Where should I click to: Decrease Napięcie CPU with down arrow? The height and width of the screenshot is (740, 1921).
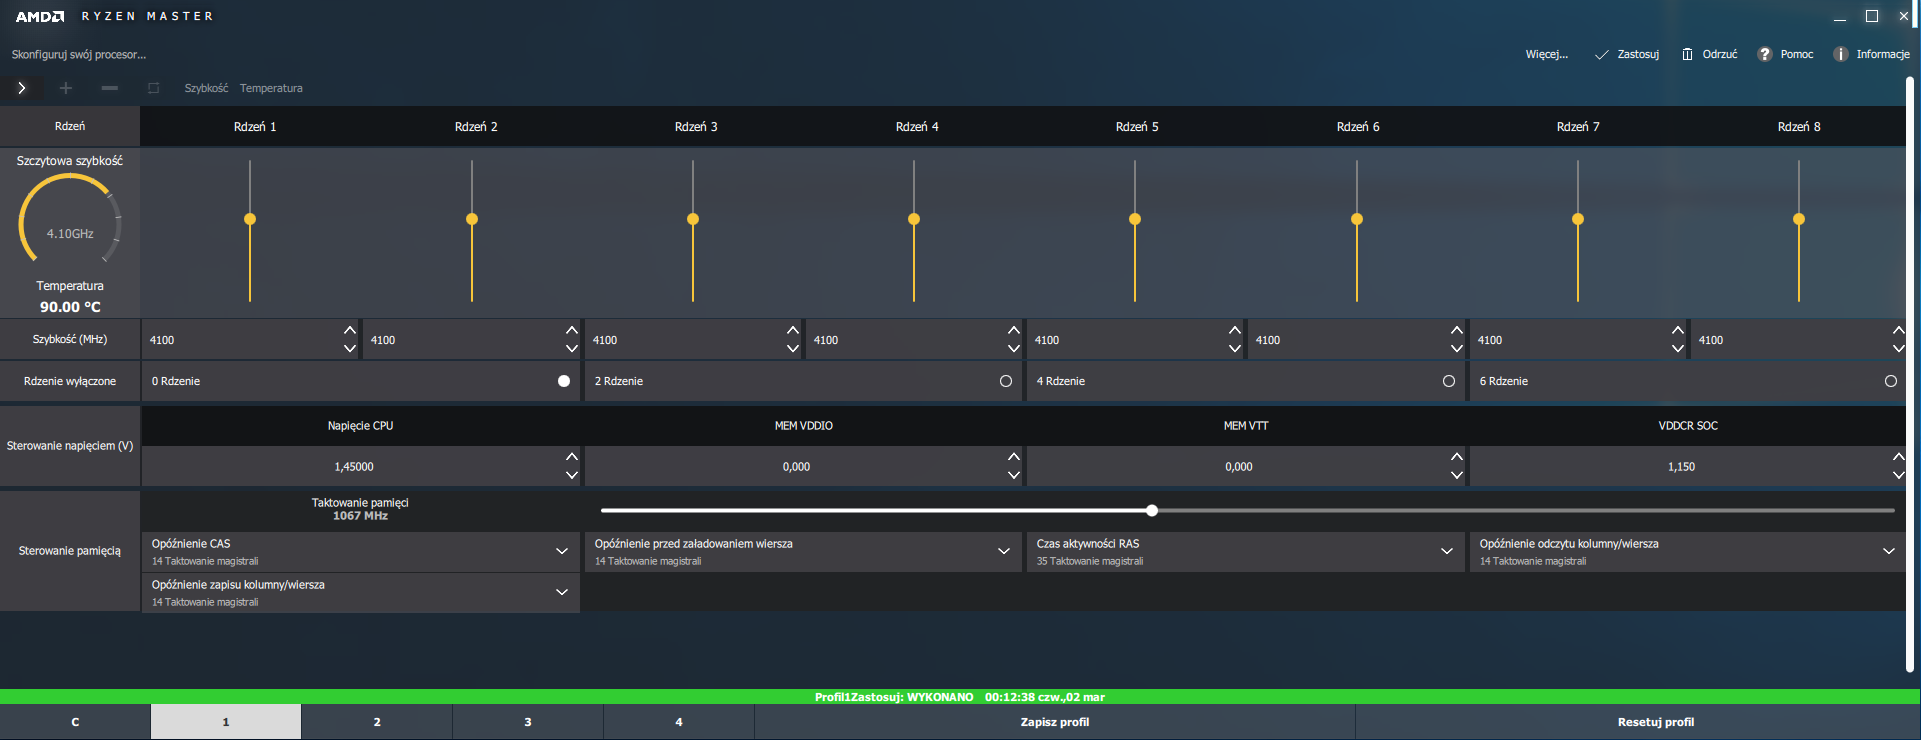tap(572, 476)
